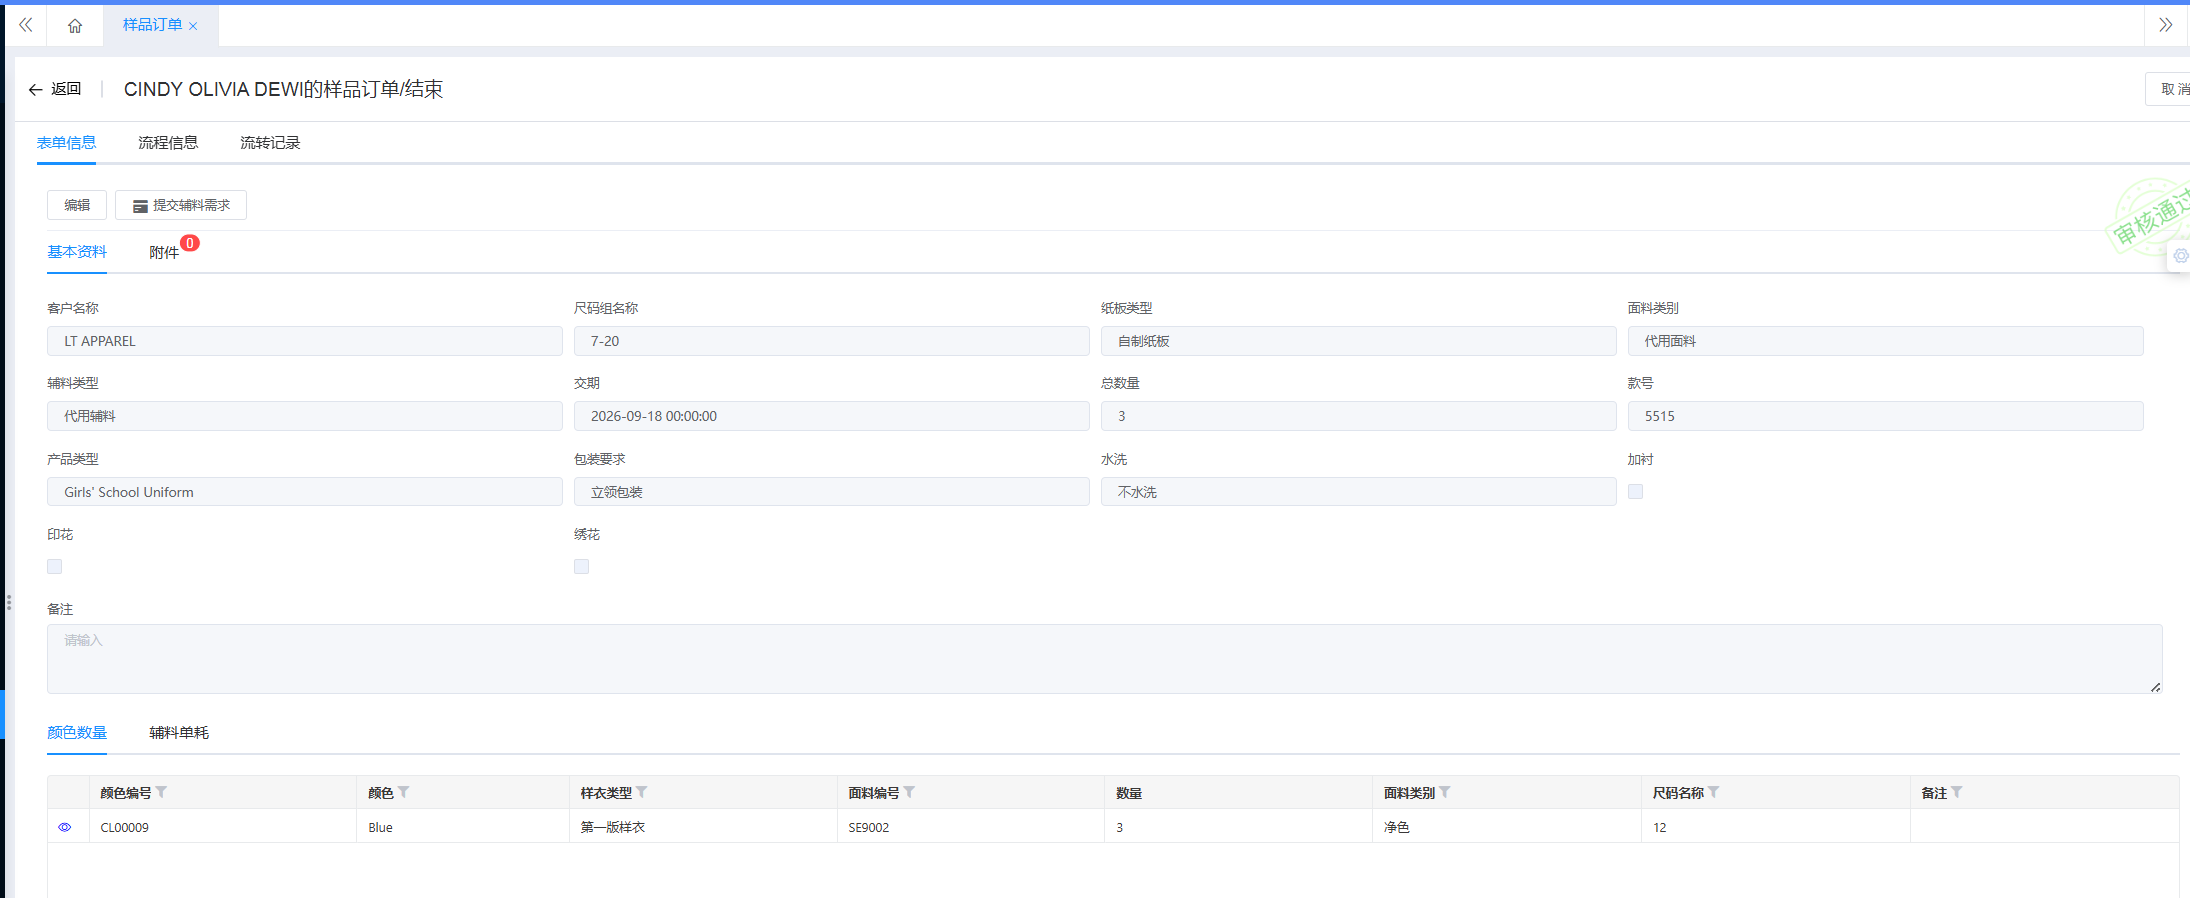Click the 客户名称 field LT APPAREL
The width and height of the screenshot is (2190, 898).
[305, 341]
